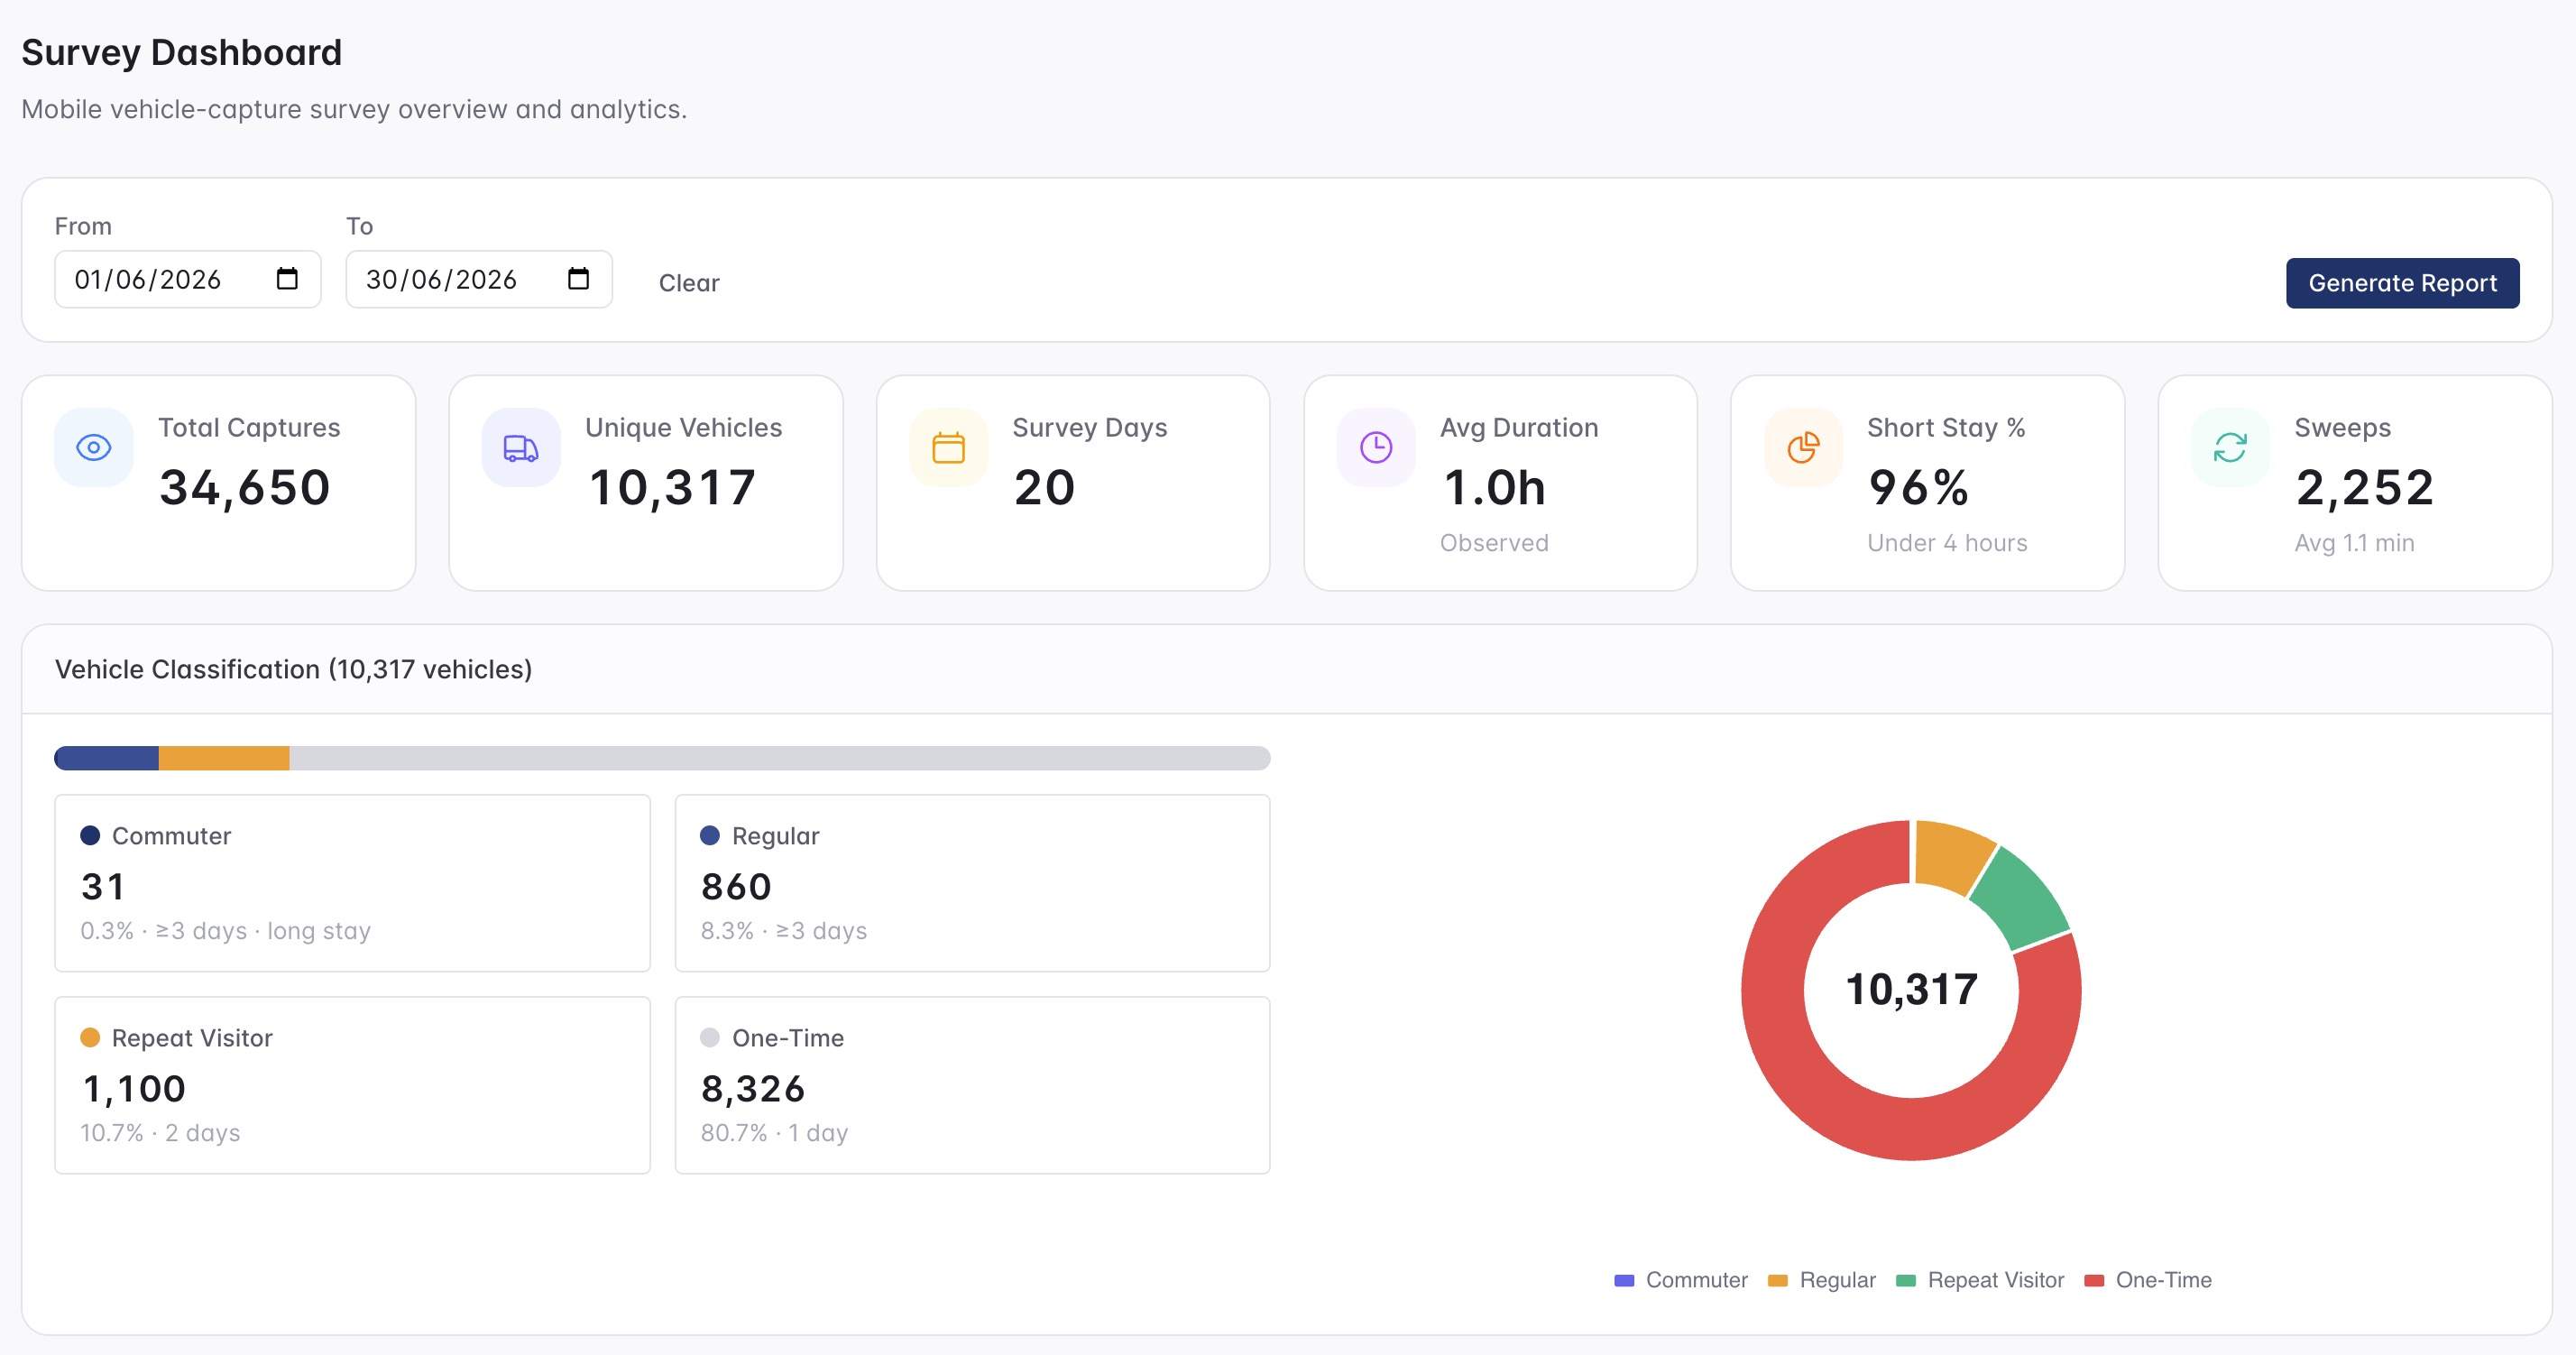Click the 'Avg 1.1 min' subtitle
This screenshot has height=1355, width=2576.
2354,543
